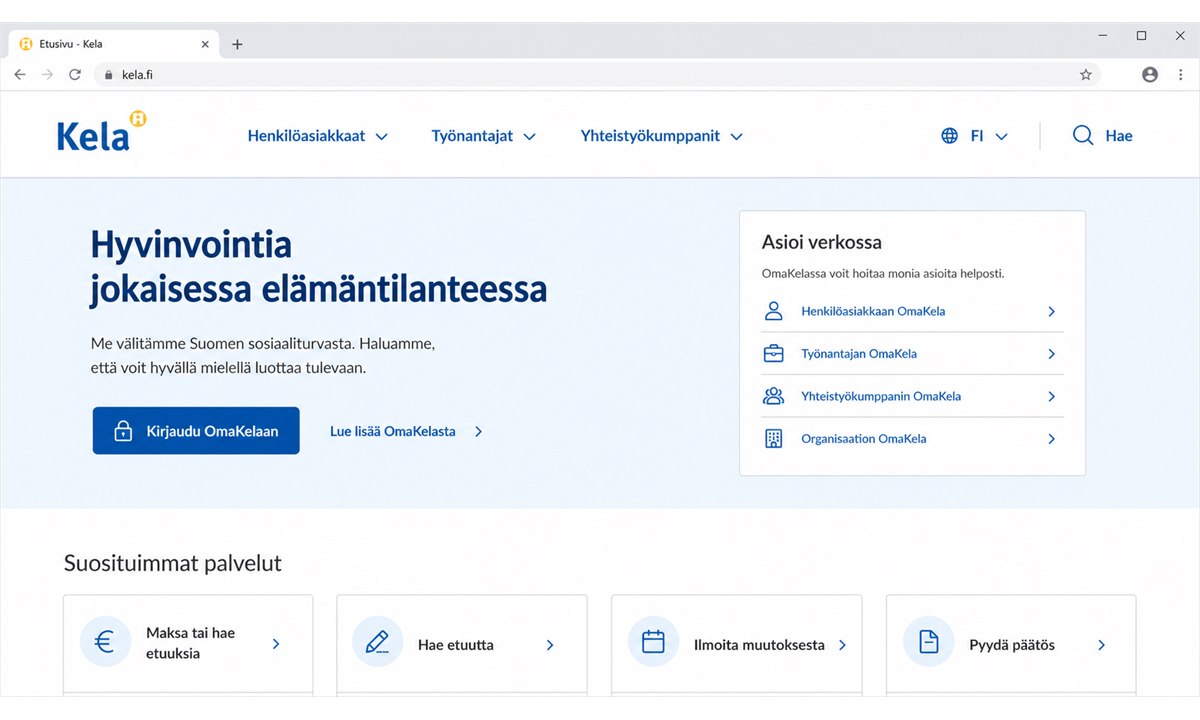Viewport: 1200px width, 720px height.
Task: Open the browser profile avatar icon
Action: 1150,75
